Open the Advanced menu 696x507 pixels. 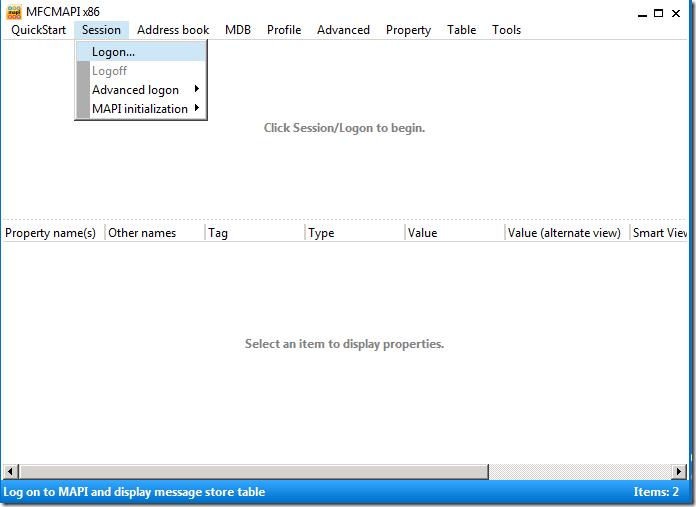coord(343,30)
